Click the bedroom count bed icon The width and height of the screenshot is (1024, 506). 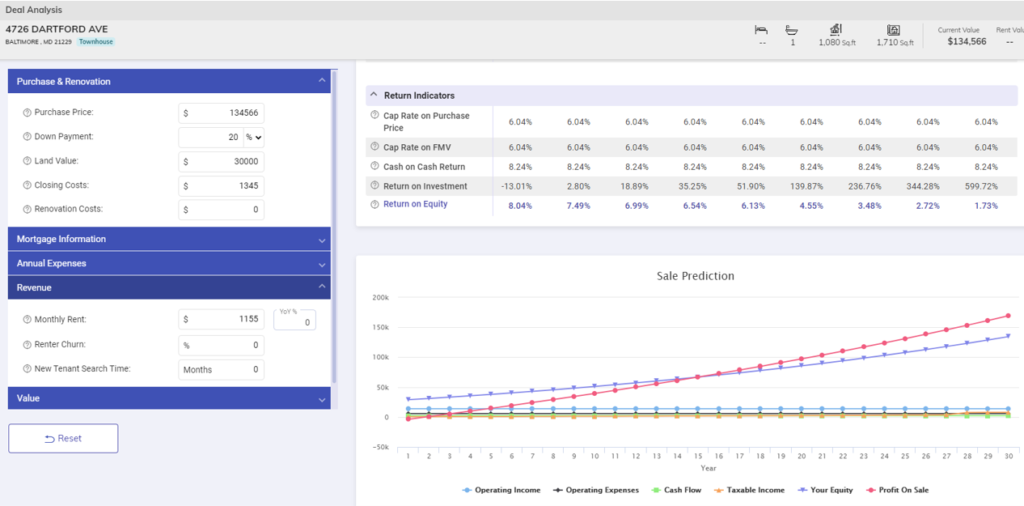(761, 30)
